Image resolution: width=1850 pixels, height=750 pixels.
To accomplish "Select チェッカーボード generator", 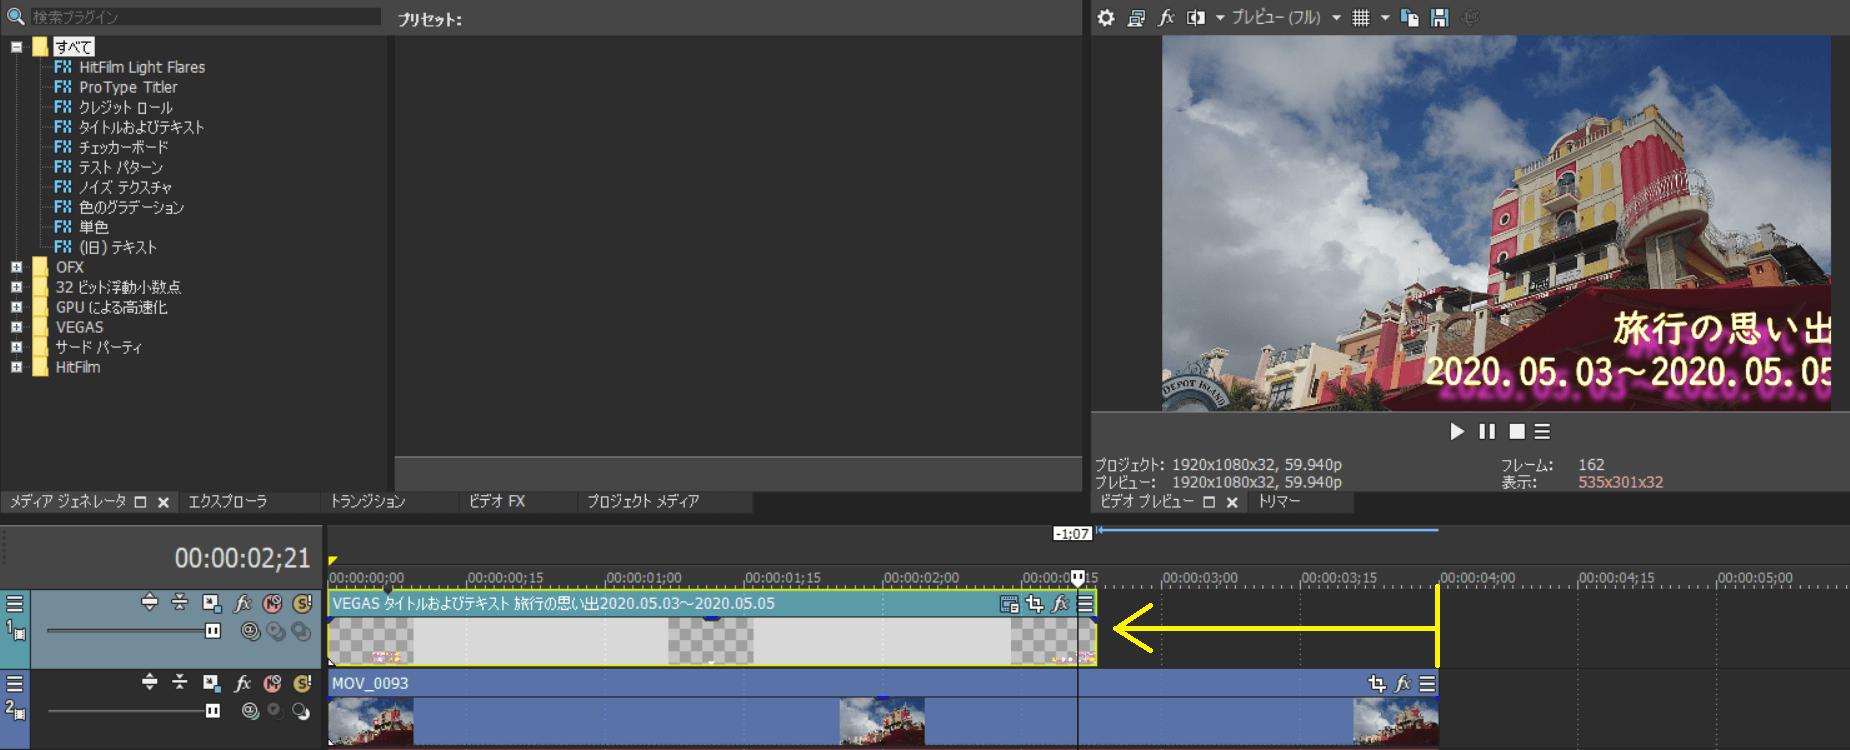I will 124,147.
